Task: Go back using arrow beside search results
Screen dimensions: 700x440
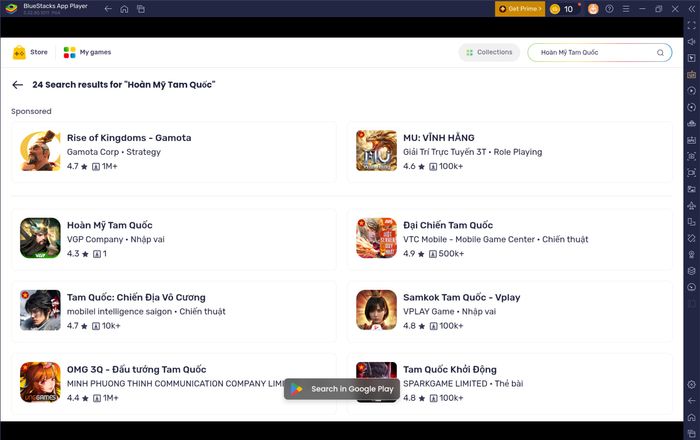Action: coord(17,85)
